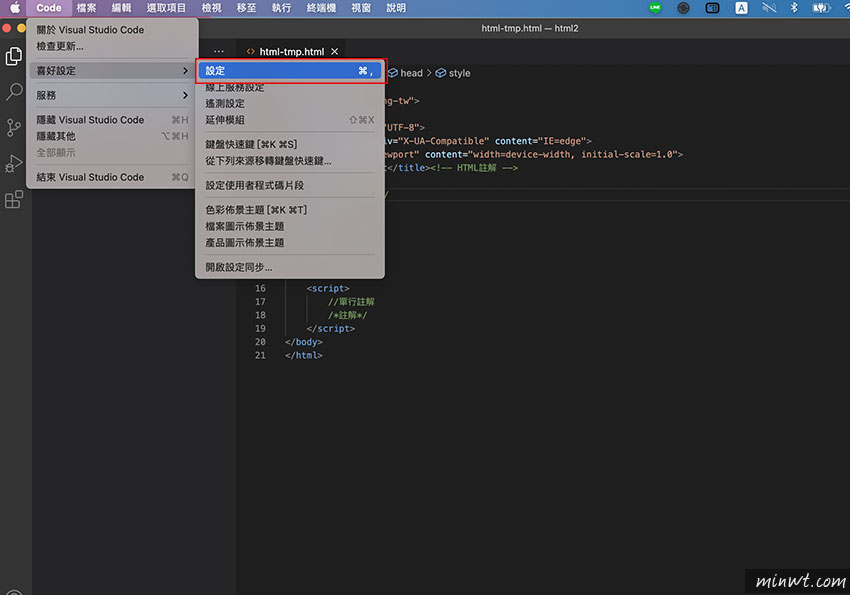This screenshot has height=595, width=850.
Task: Click the head breadcrumb item
Action: click(405, 73)
